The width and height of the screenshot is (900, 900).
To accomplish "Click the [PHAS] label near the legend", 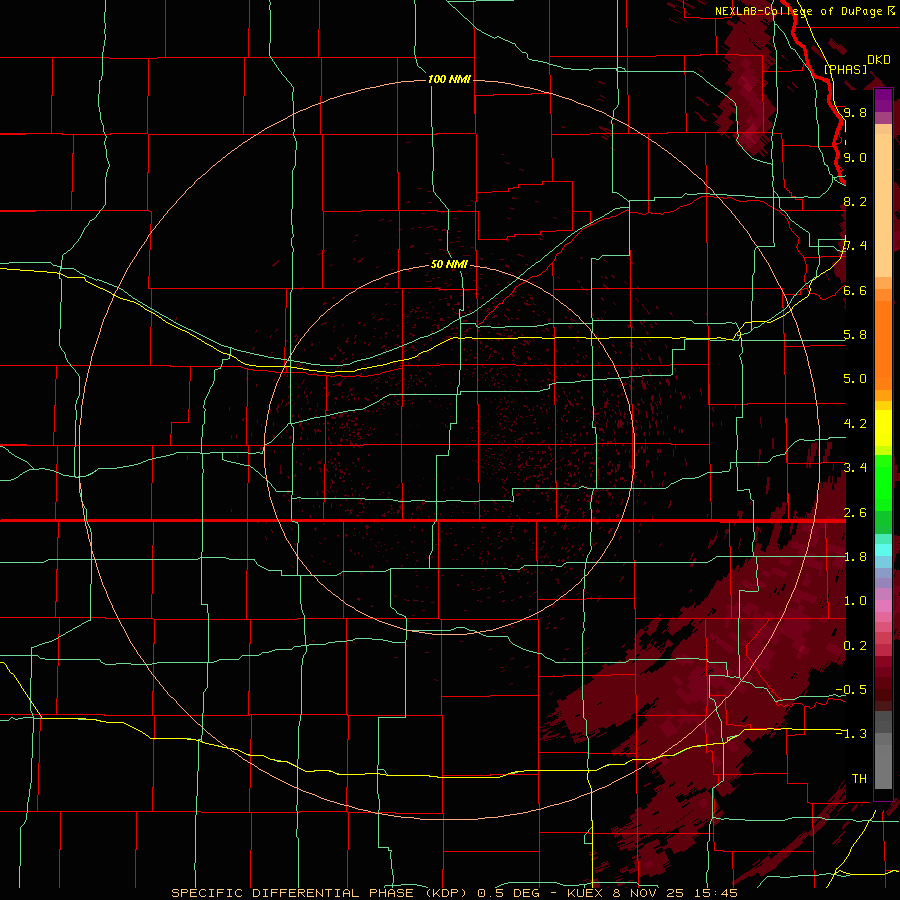I will (845, 69).
